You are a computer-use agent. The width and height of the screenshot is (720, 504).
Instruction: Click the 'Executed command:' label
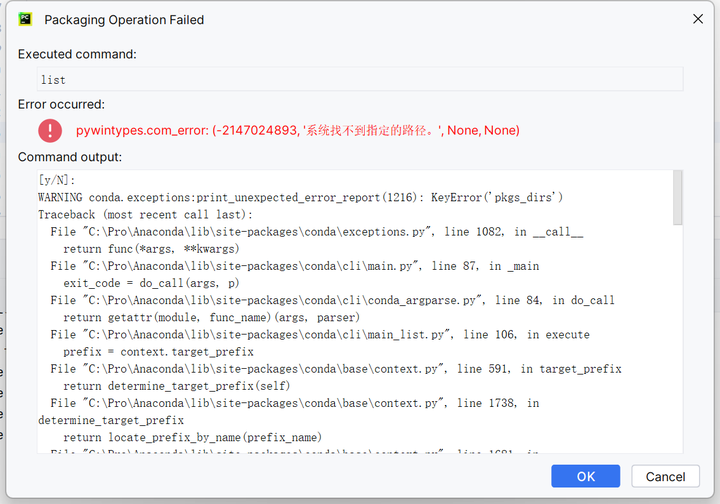[77, 54]
